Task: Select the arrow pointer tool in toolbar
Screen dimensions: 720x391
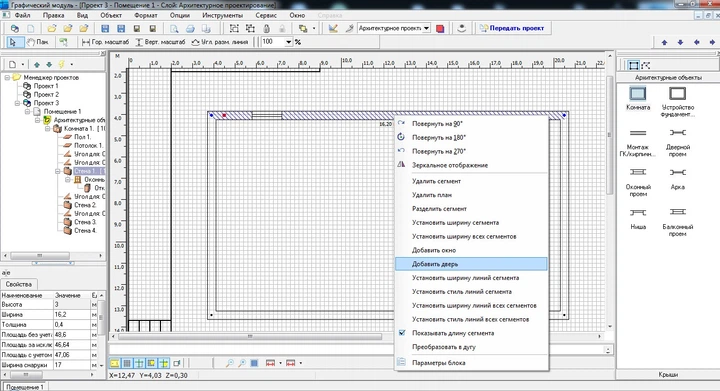Action: tap(12, 42)
